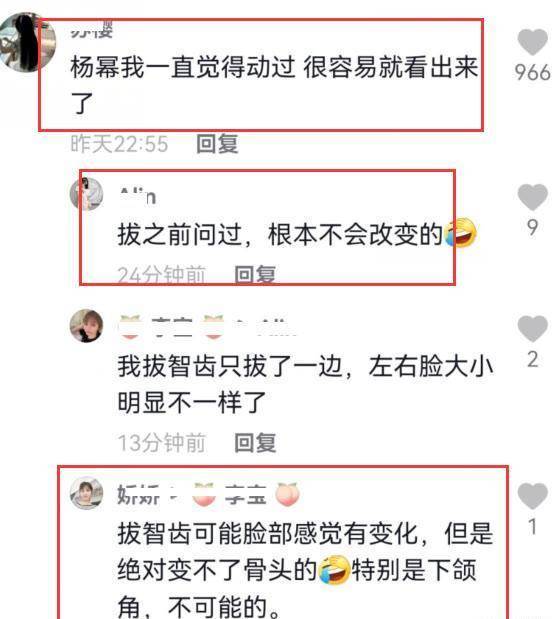Open peach-emoji username above 我拔智齿 comment
Viewport: 559px width, 619px height.
(x=208, y=327)
